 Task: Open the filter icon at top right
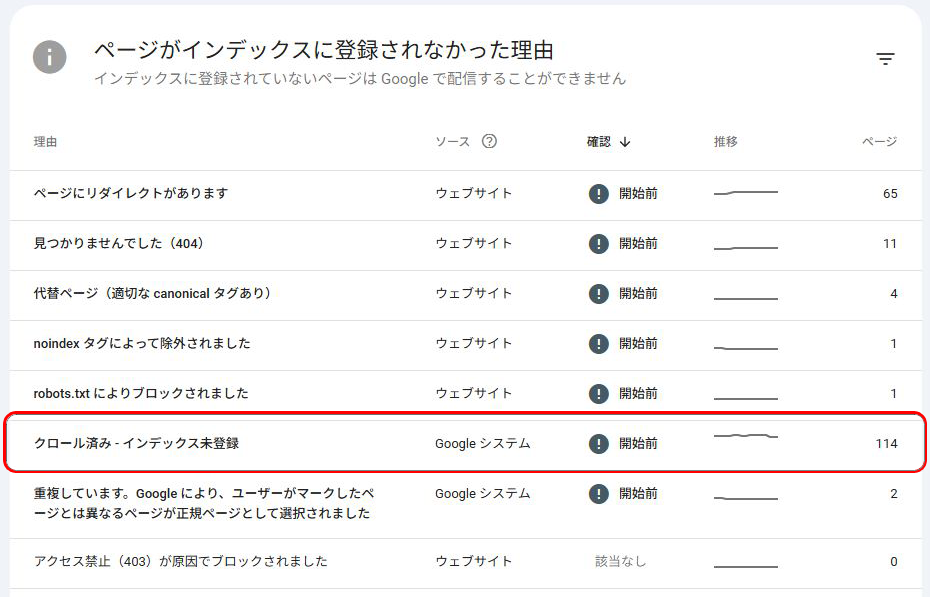(885, 59)
